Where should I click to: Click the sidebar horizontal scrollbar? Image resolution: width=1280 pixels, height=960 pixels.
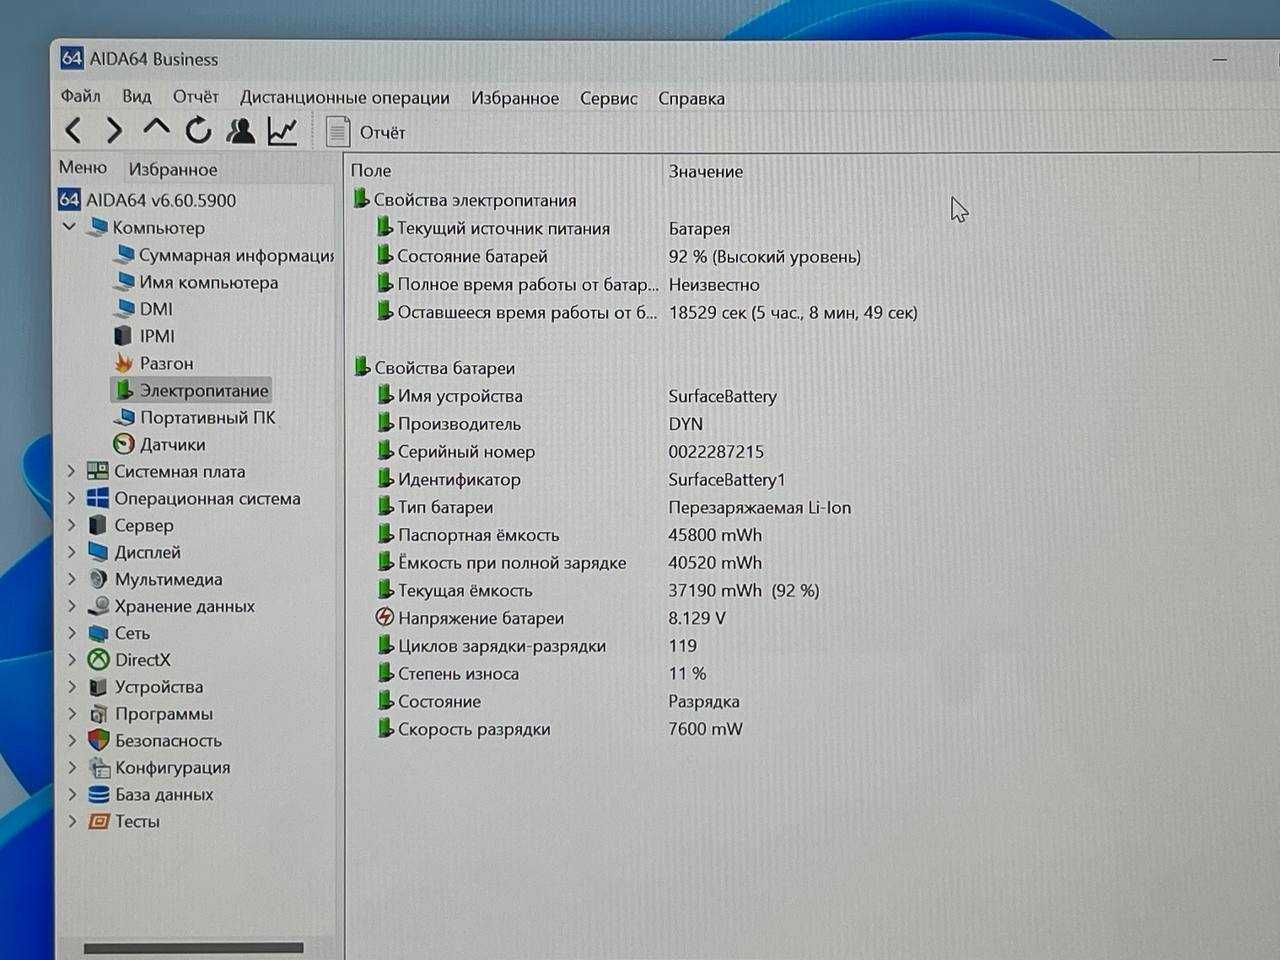[194, 947]
